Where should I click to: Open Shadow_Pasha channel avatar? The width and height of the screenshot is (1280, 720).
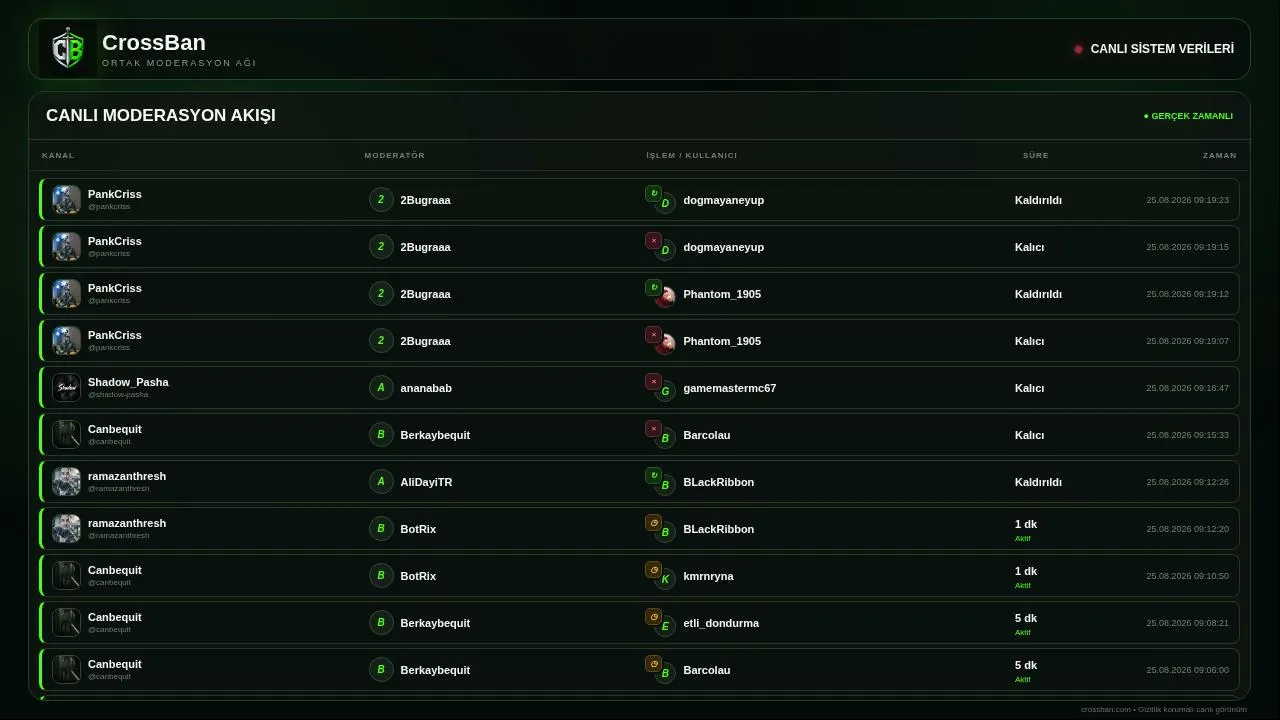[x=67, y=388]
